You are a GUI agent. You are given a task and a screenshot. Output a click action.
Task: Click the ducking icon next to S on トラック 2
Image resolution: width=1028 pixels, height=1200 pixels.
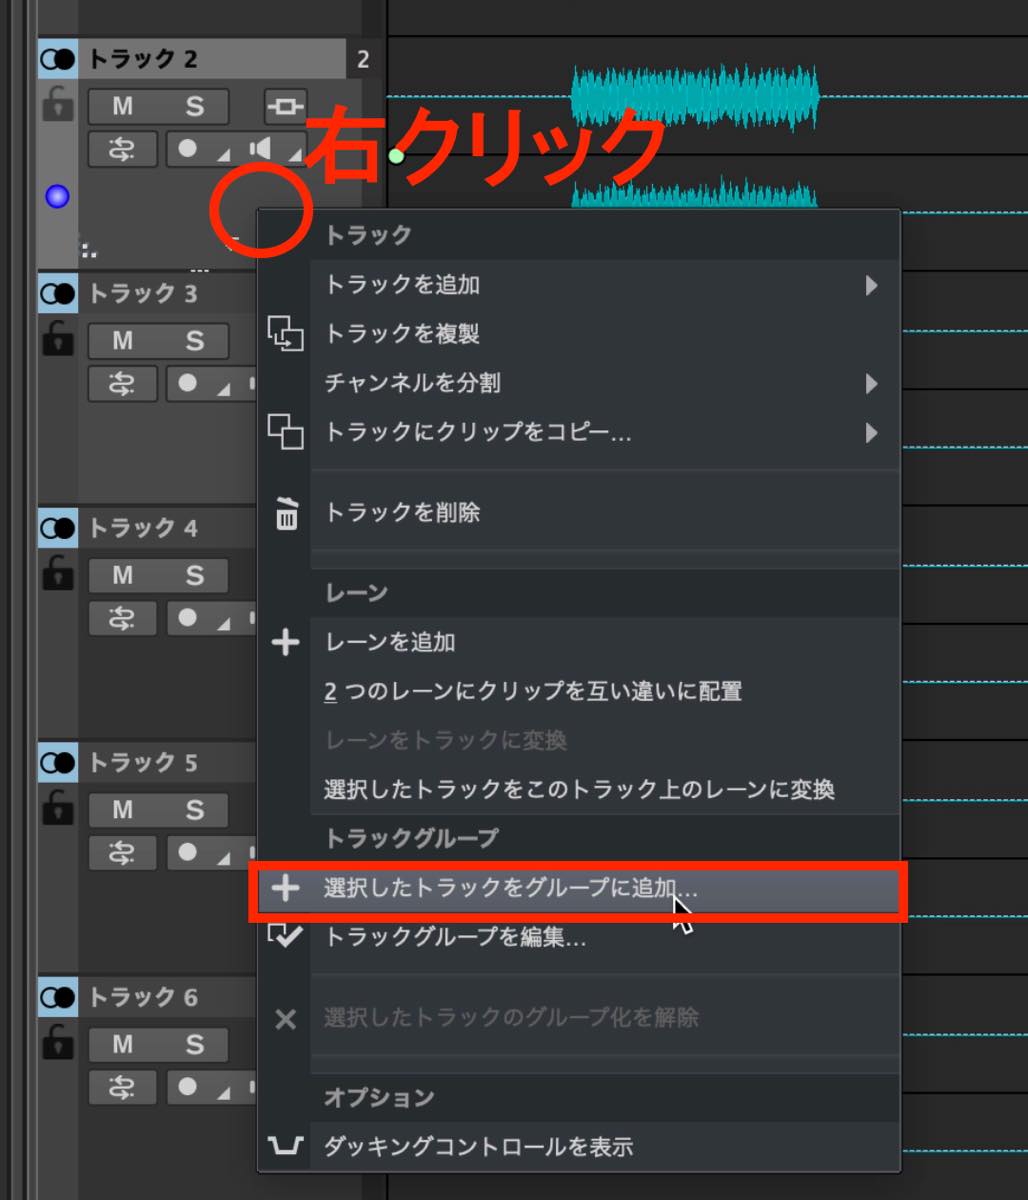click(286, 105)
